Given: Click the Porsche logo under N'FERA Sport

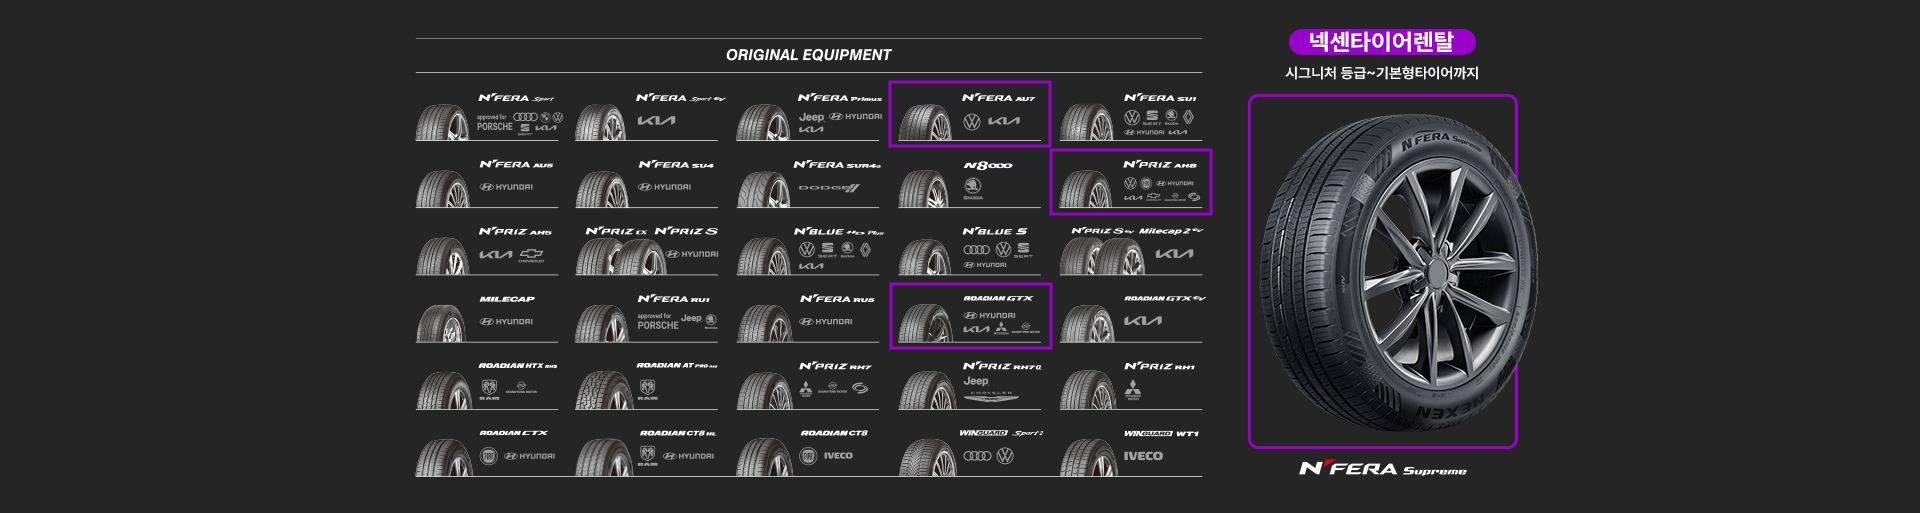Looking at the screenshot, I should (494, 127).
